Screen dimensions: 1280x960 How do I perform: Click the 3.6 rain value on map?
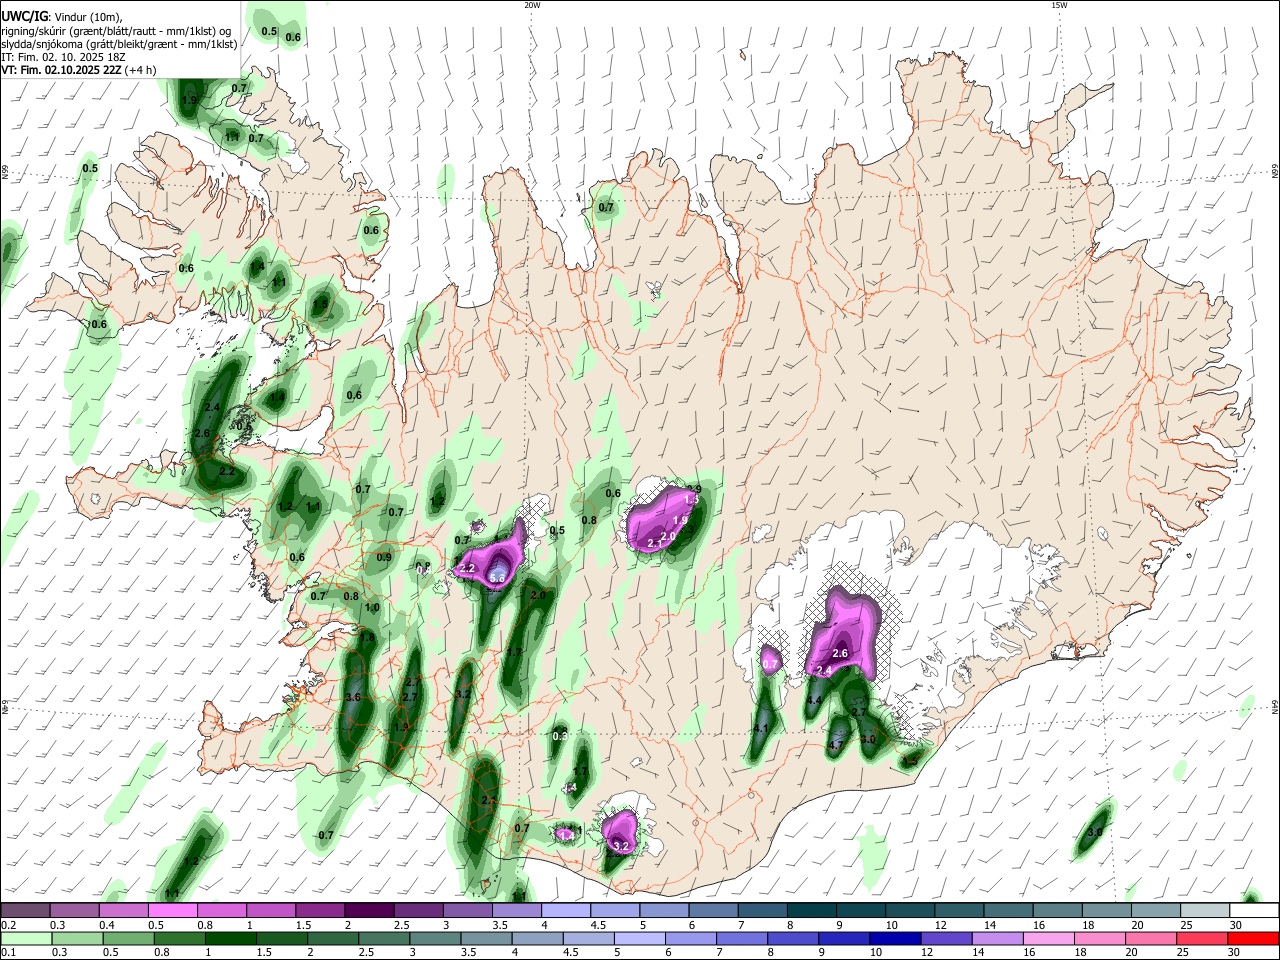352,697
